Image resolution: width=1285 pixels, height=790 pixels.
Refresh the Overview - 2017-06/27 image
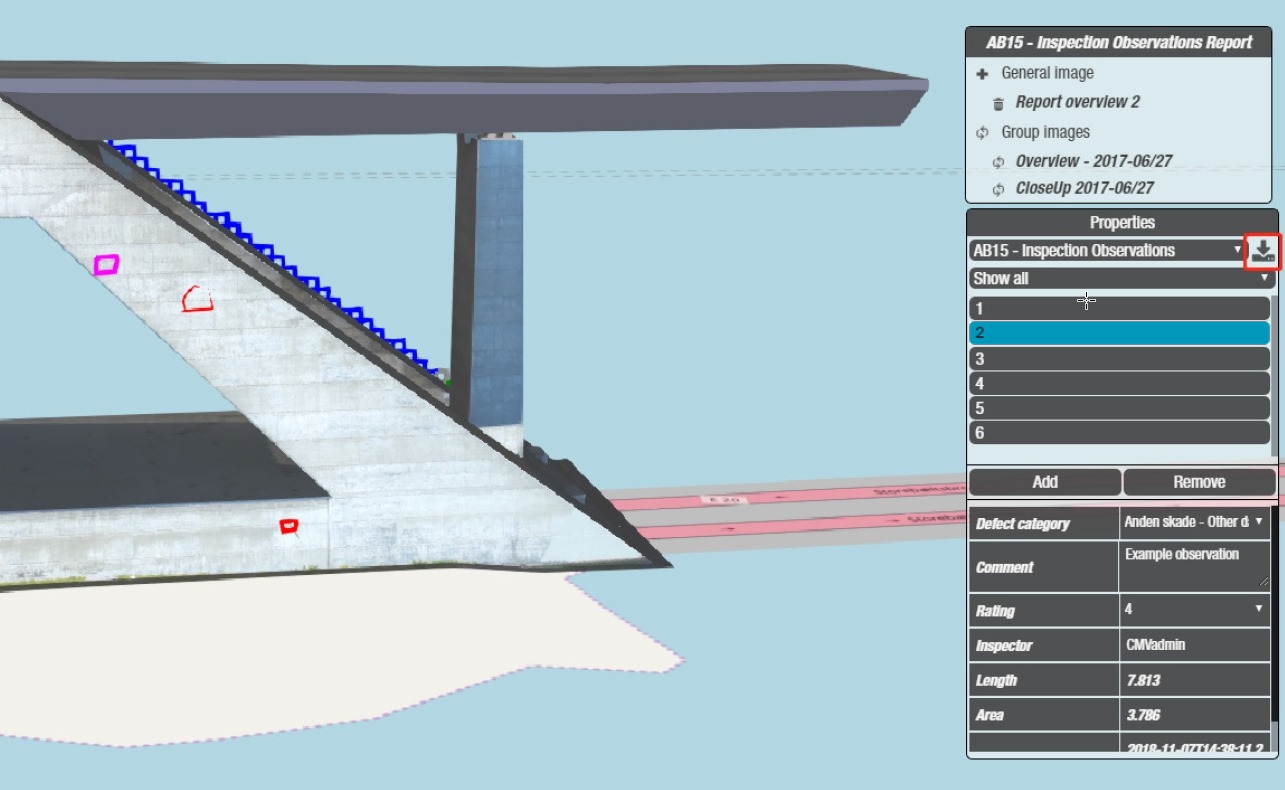(x=998, y=162)
